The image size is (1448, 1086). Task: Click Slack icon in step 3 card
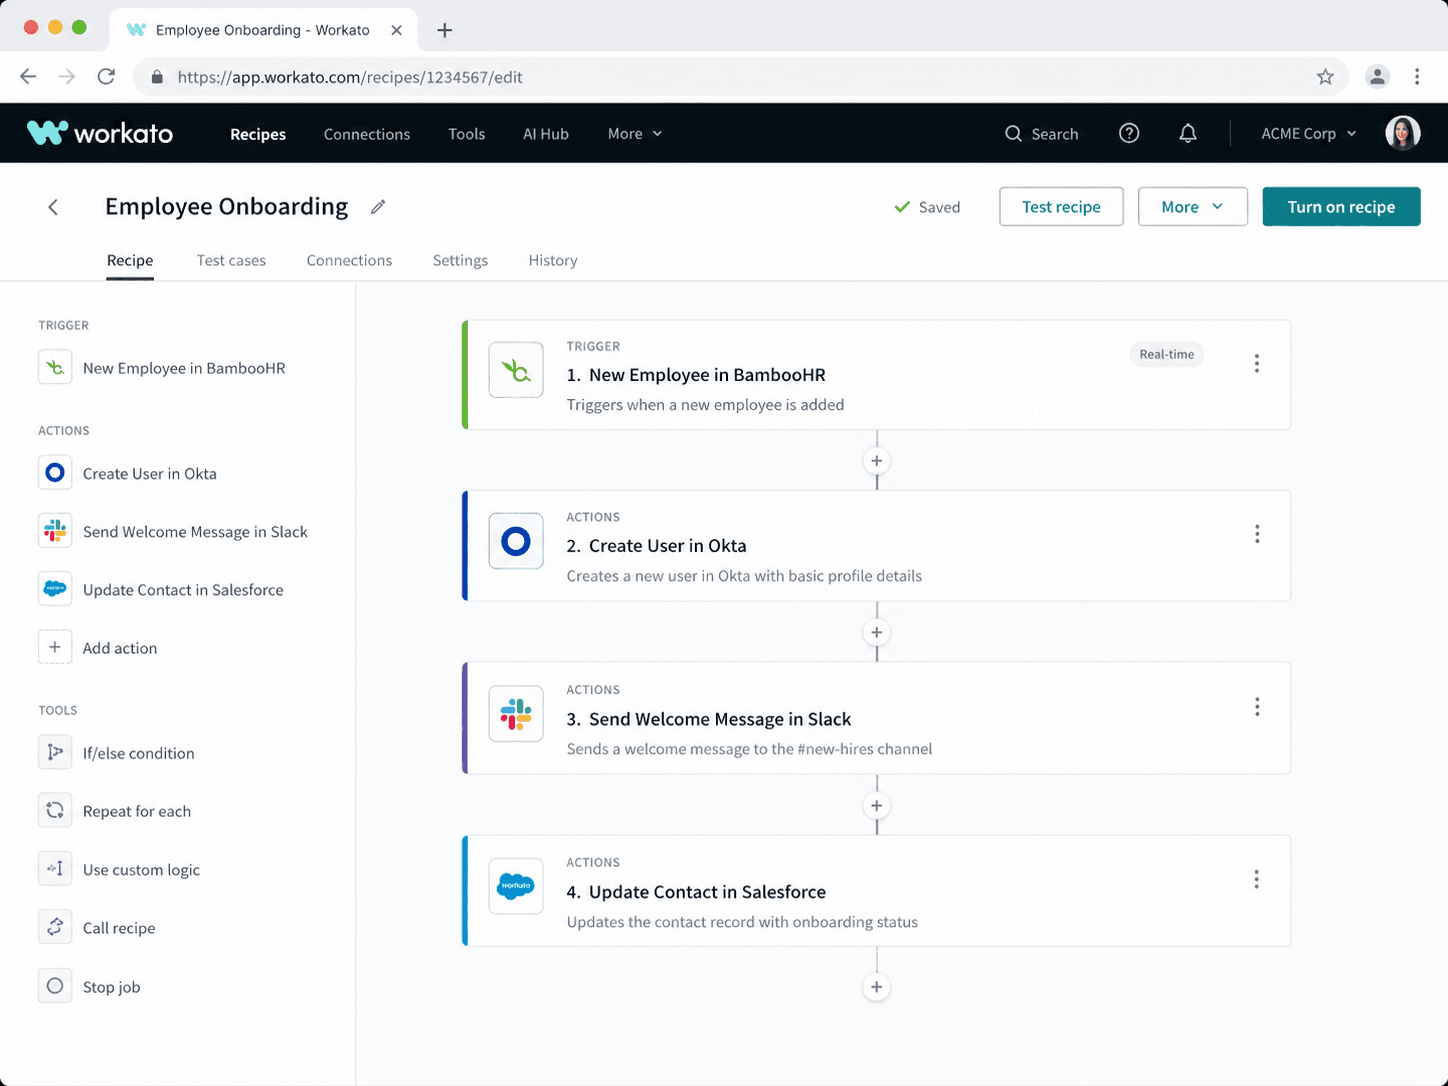[516, 714]
